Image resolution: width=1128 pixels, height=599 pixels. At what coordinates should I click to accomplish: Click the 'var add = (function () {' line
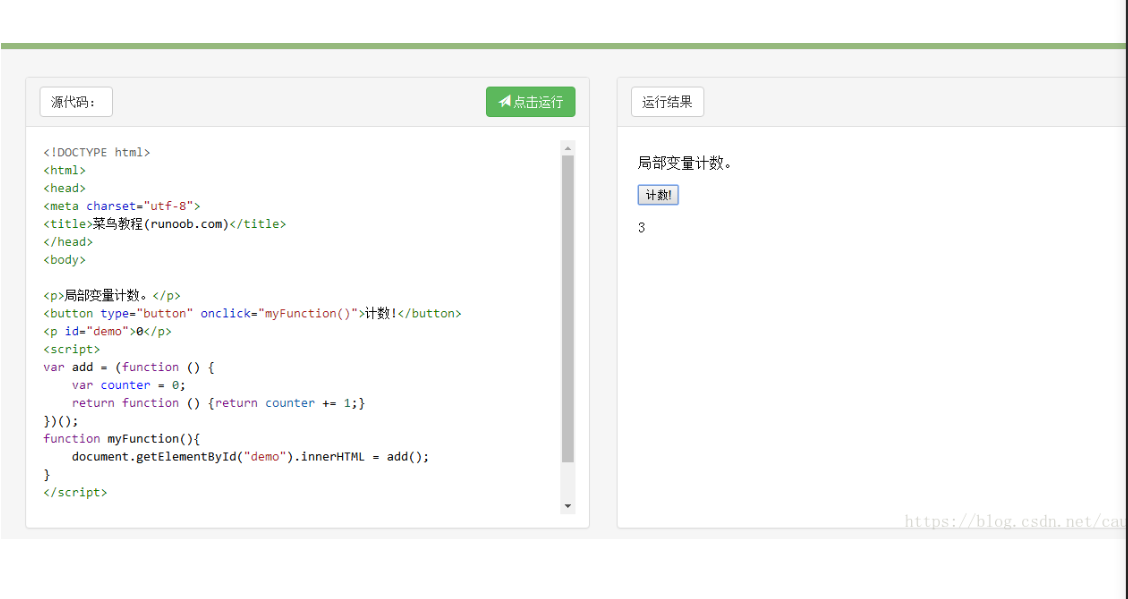(129, 367)
